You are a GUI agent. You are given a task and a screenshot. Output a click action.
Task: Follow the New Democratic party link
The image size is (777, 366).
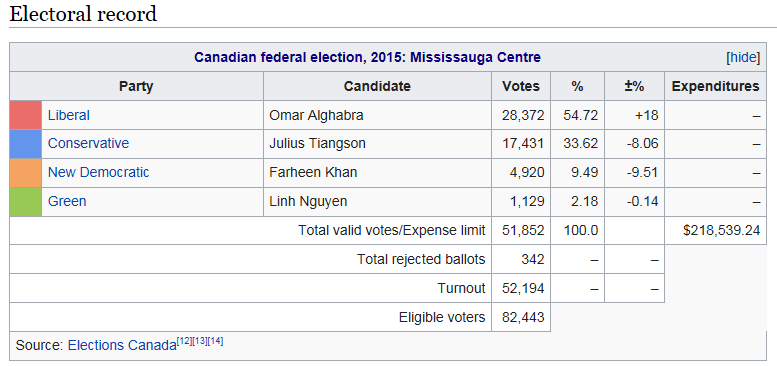coord(98,172)
